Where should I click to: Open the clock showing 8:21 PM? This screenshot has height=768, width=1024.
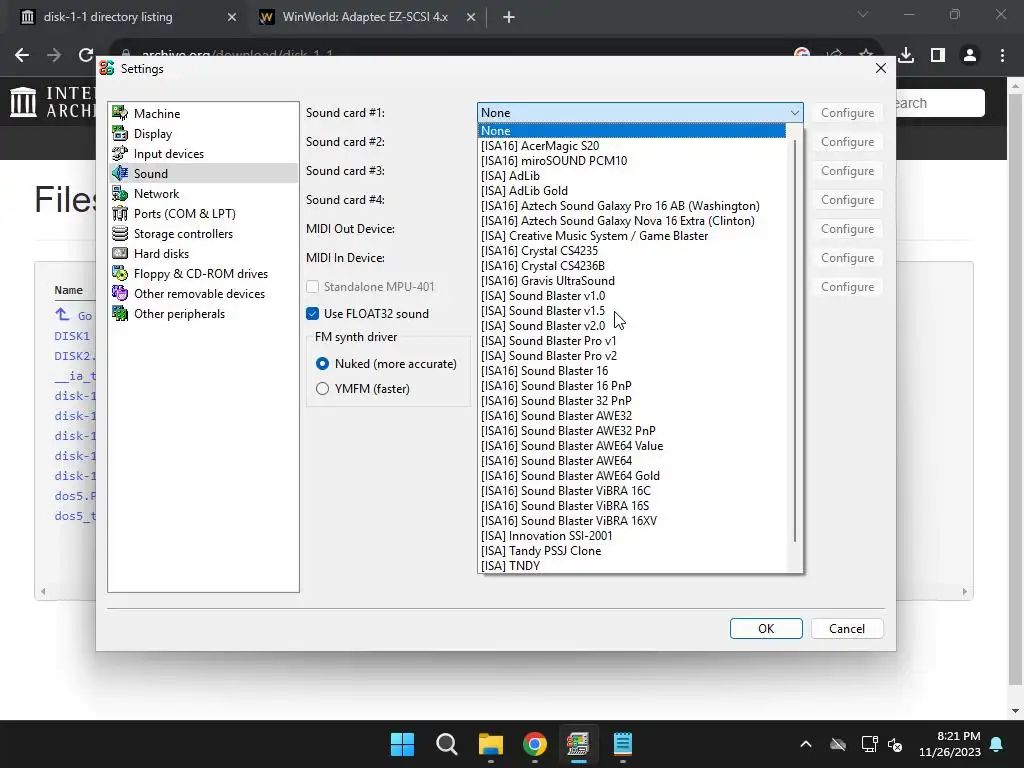pyautogui.click(x=950, y=744)
